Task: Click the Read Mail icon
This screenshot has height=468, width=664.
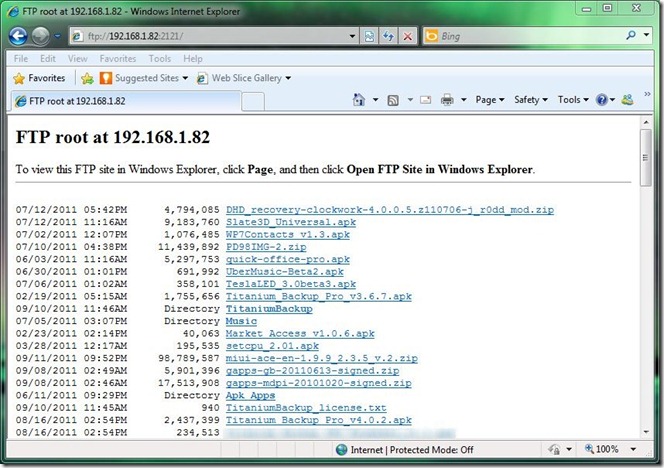Action: 426,100
